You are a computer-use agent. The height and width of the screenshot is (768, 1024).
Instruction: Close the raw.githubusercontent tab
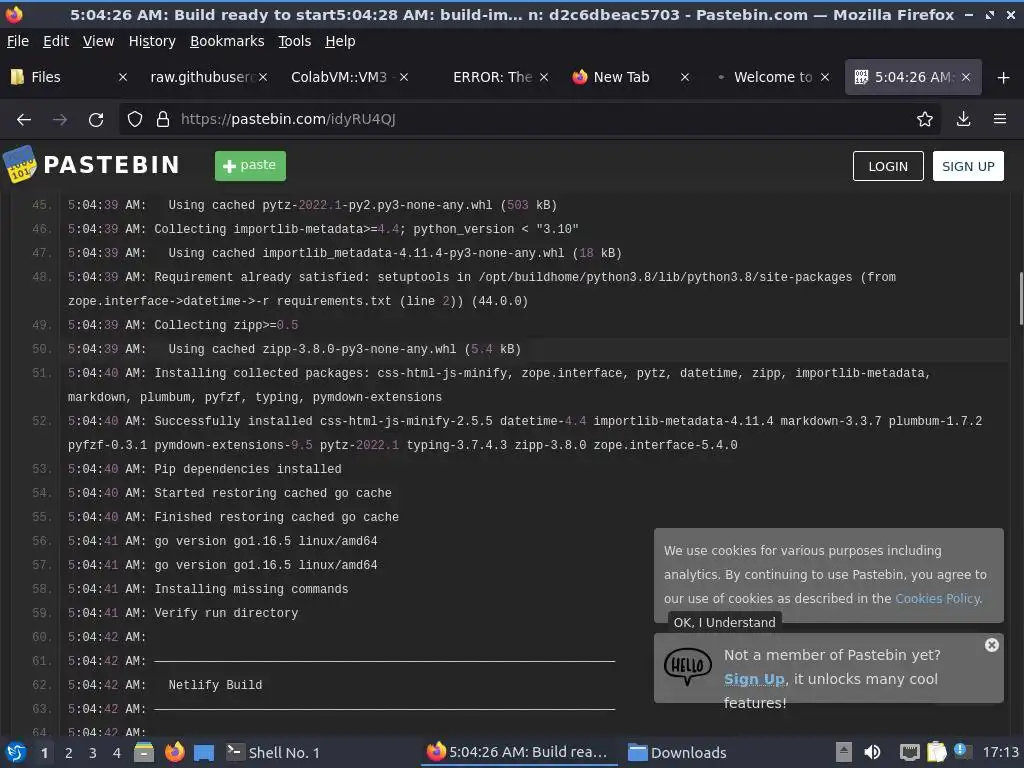263,77
